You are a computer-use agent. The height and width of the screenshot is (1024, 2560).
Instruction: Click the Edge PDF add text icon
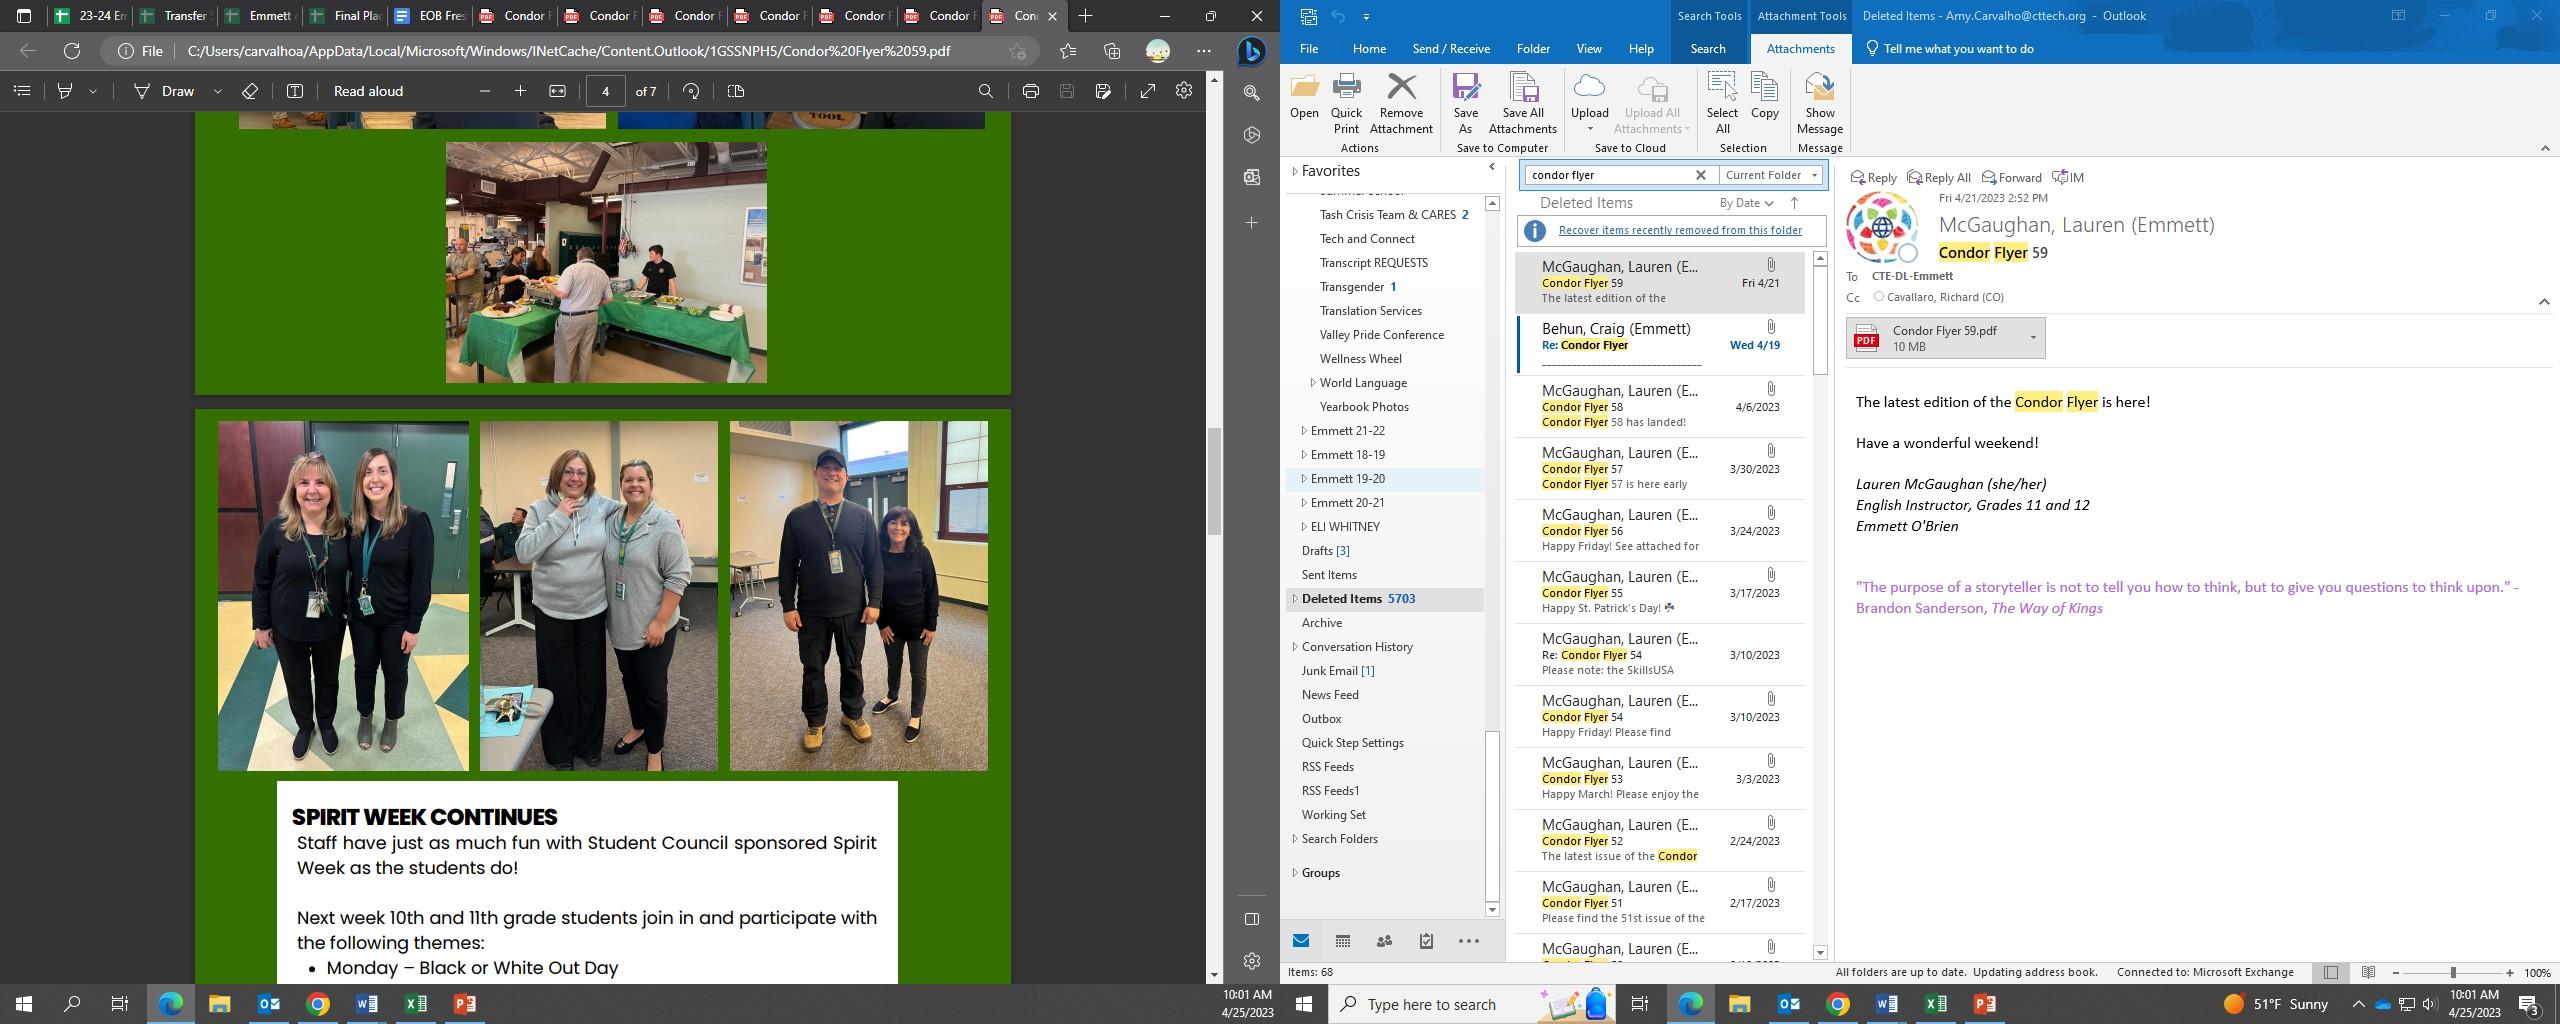click(295, 91)
